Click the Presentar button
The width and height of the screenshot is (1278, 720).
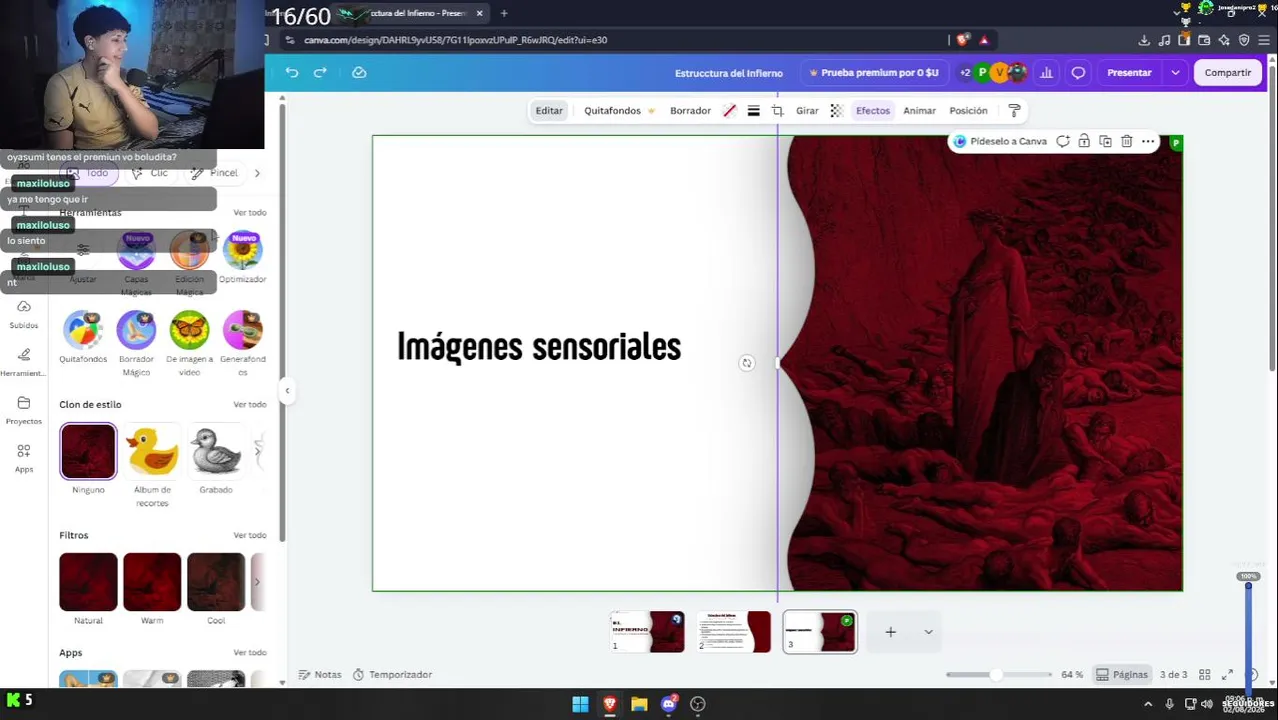(1129, 72)
